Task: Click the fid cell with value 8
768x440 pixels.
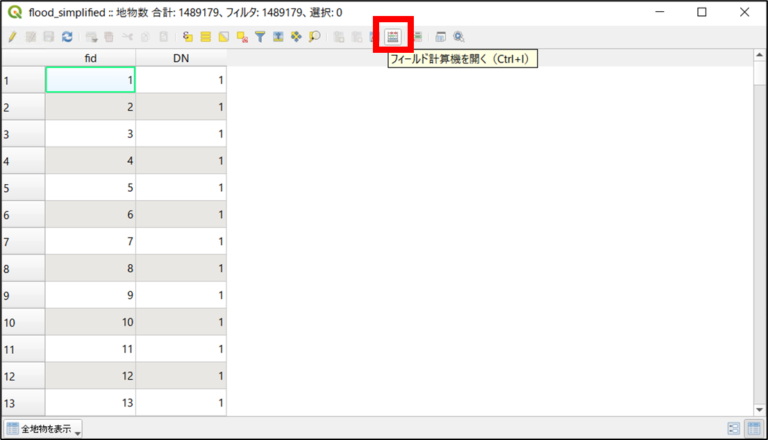Action: pyautogui.click(x=91, y=269)
